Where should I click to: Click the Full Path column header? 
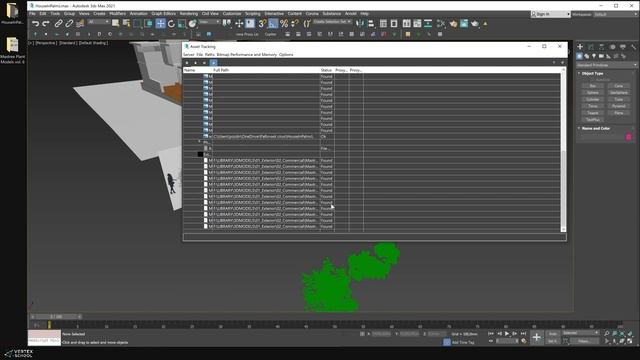click(x=265, y=70)
